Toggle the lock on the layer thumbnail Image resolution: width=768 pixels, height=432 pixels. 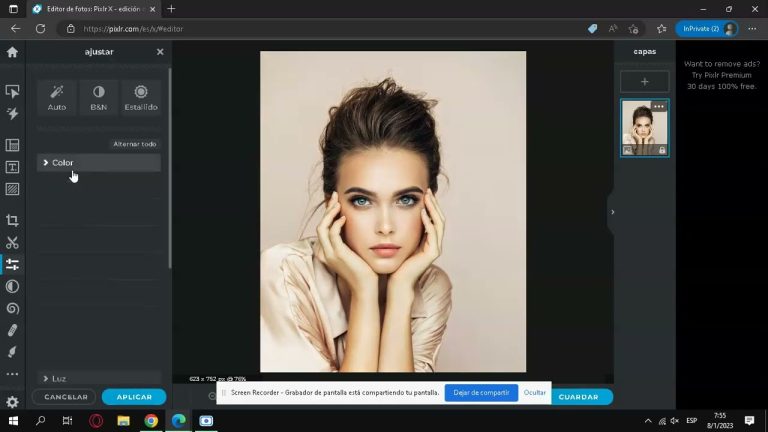pos(662,150)
